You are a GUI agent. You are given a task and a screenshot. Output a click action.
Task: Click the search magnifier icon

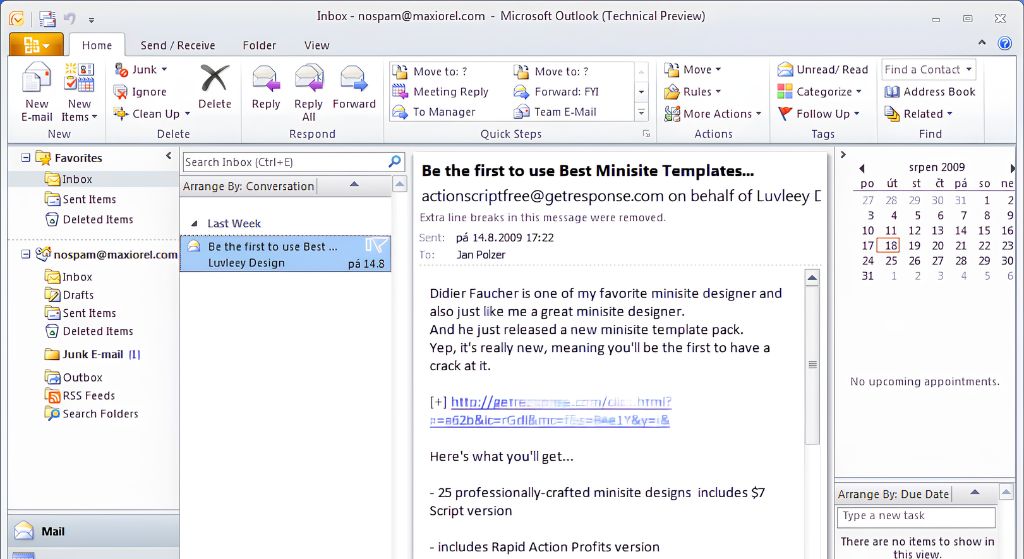point(394,161)
